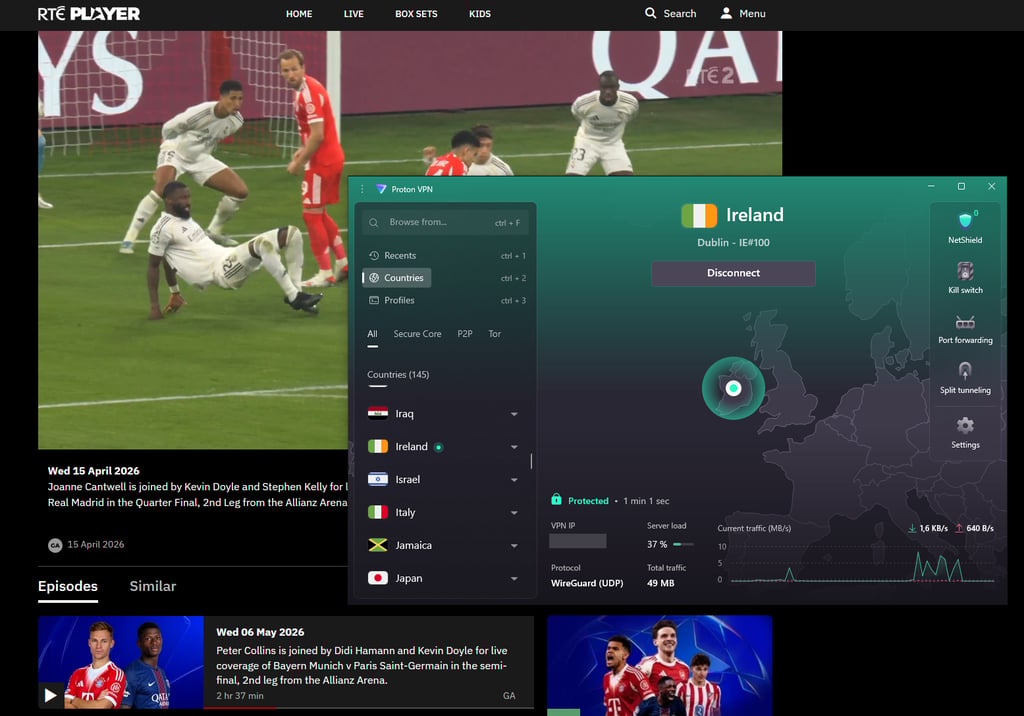Click the green Protected padlock icon
Image resolution: width=1024 pixels, height=716 pixels.
(x=556, y=500)
